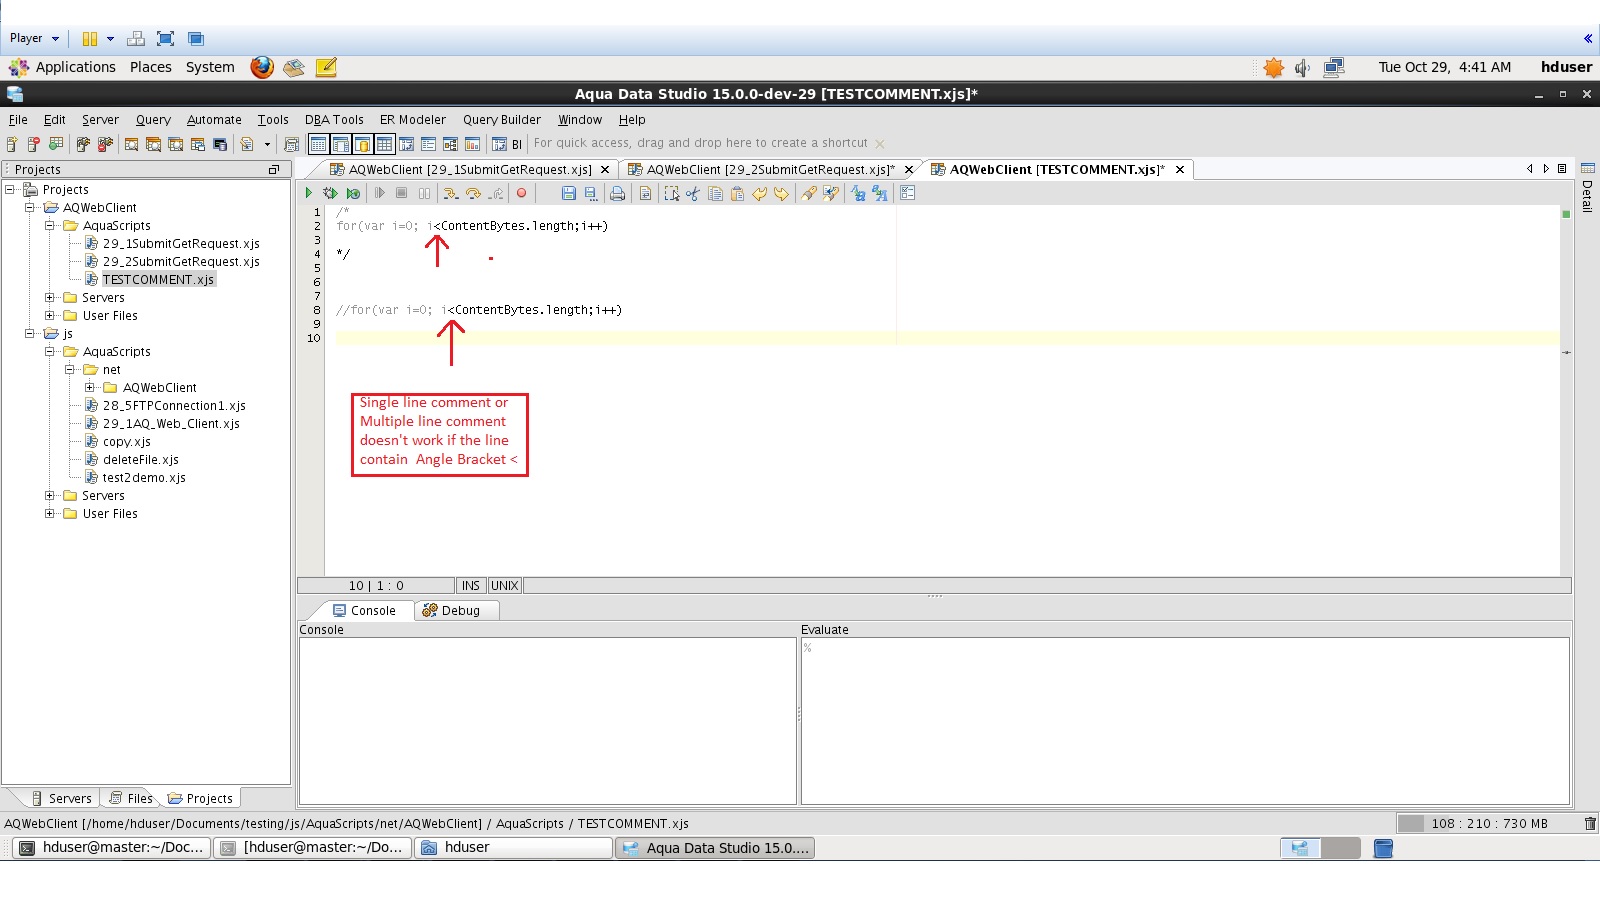1600x900 pixels.
Task: Click the Console output area
Action: 548,720
